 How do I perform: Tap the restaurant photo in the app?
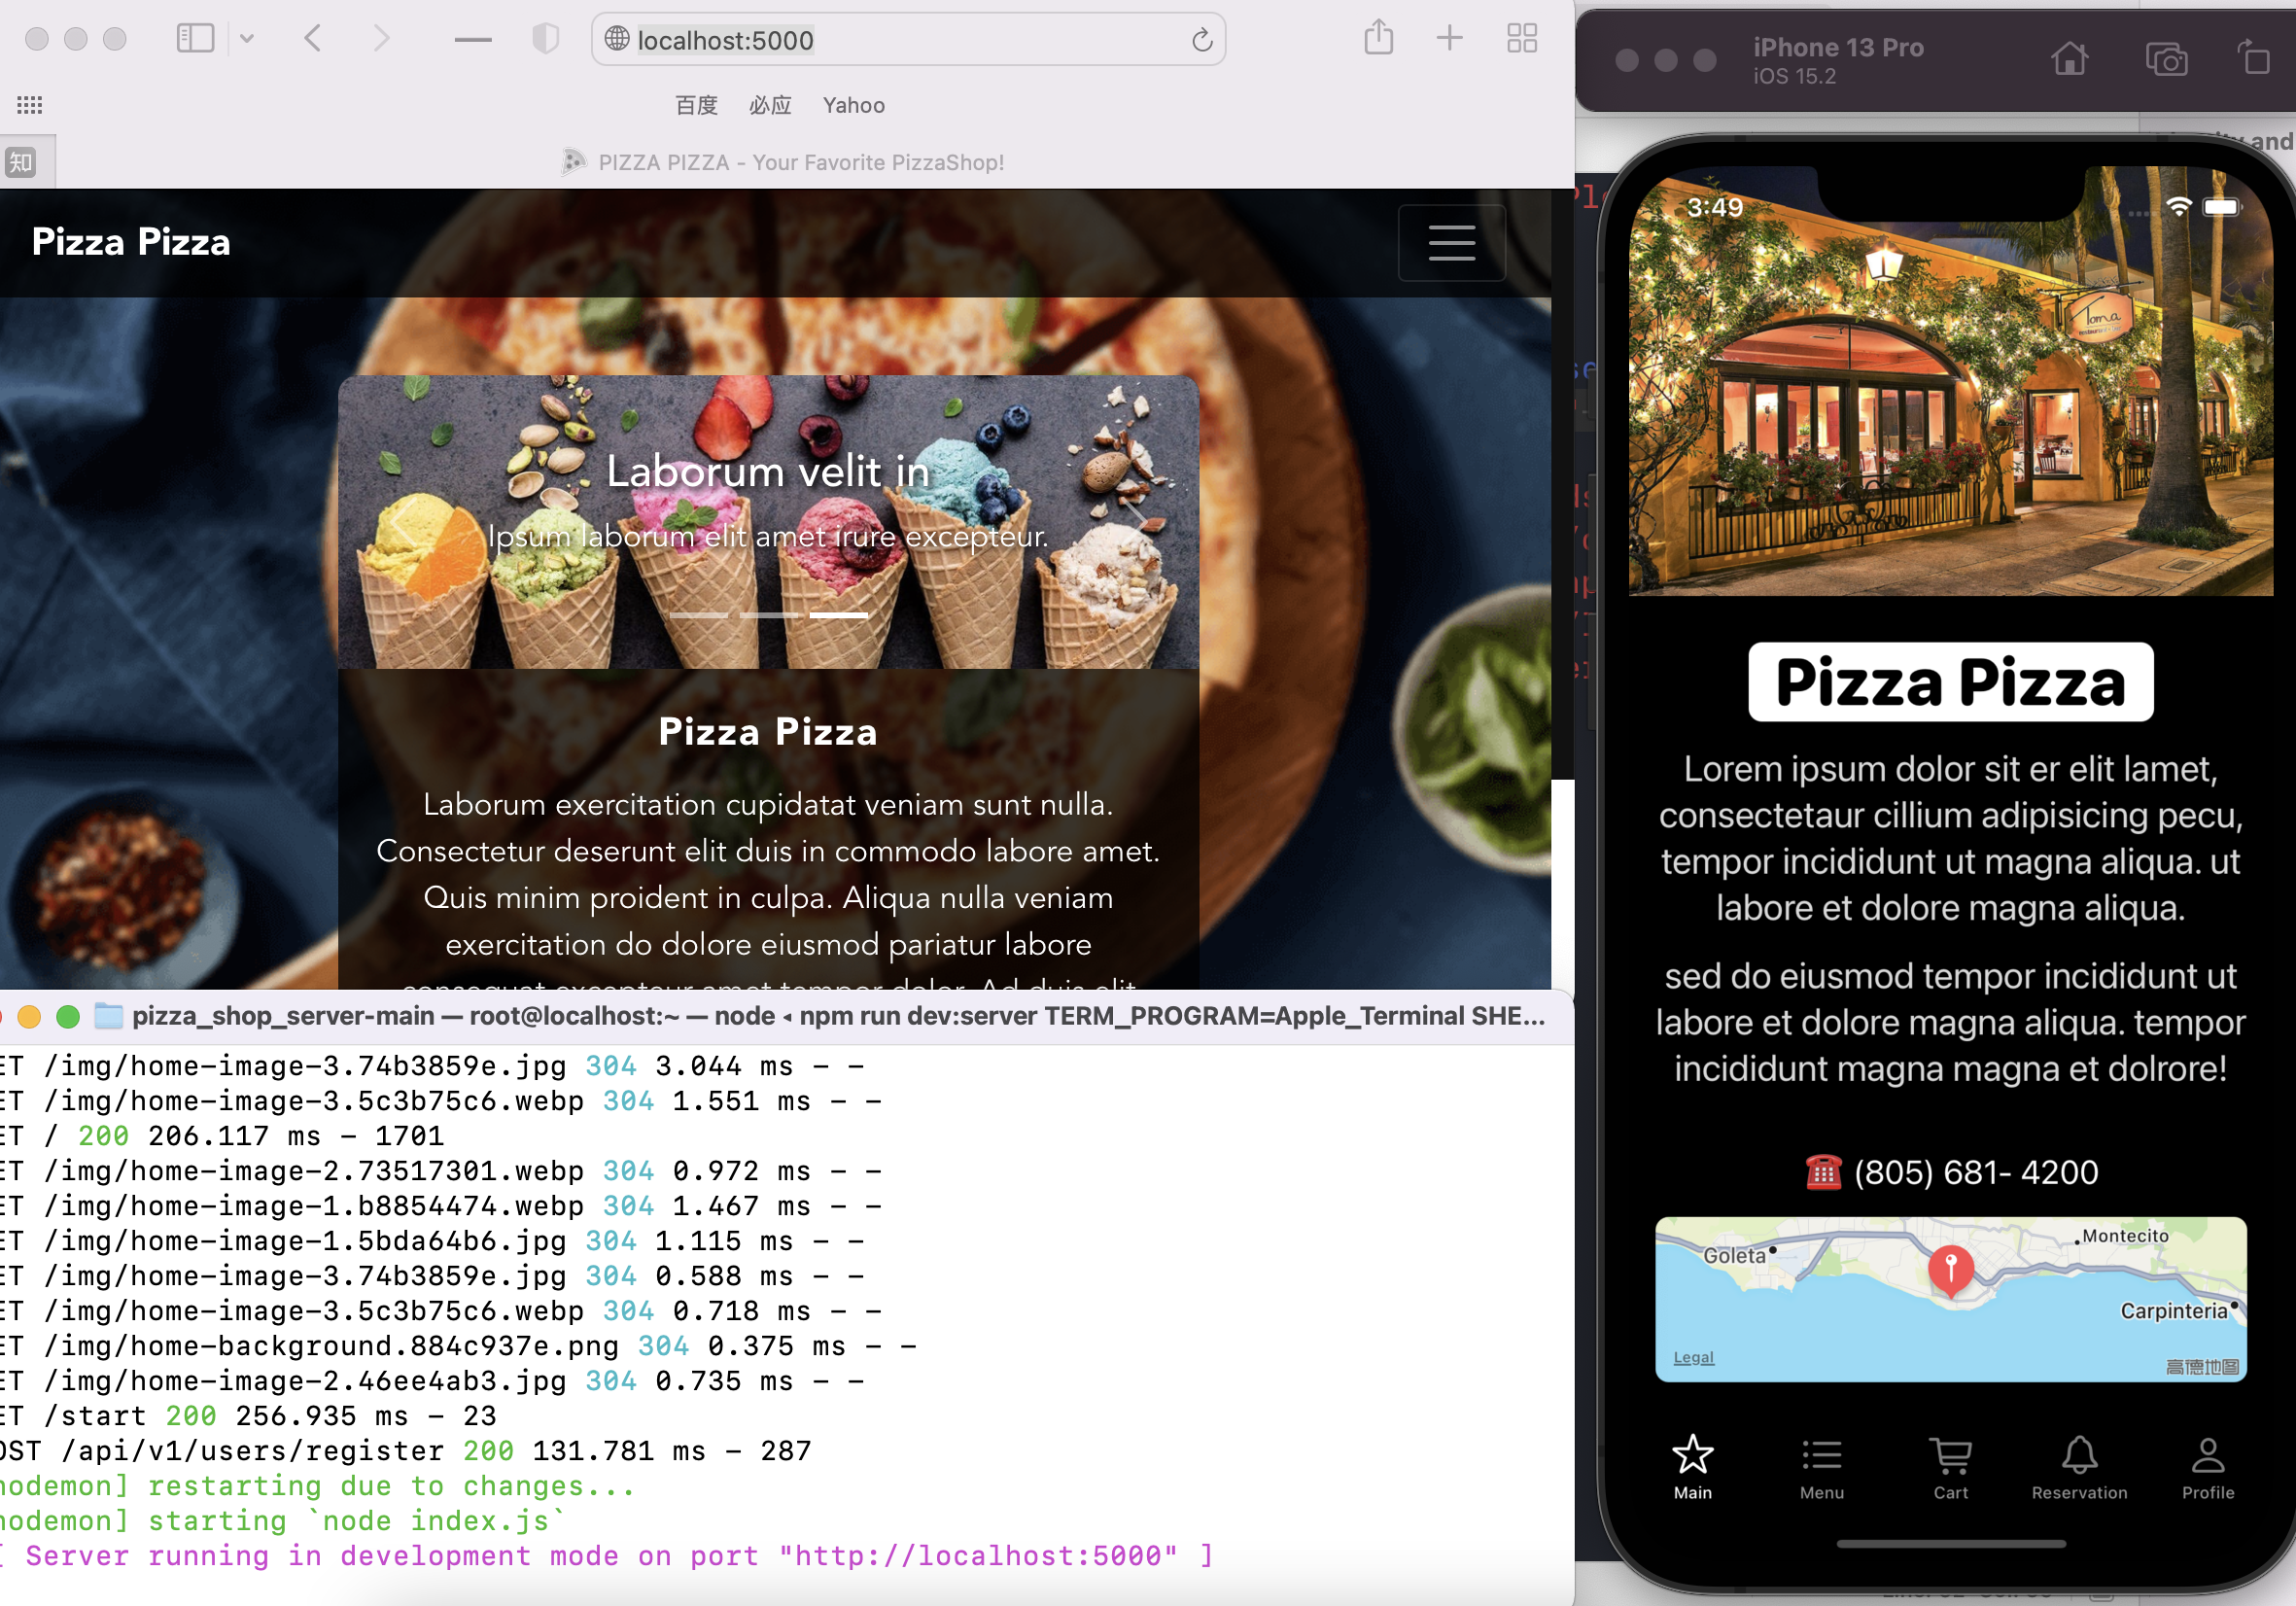[x=1949, y=381]
